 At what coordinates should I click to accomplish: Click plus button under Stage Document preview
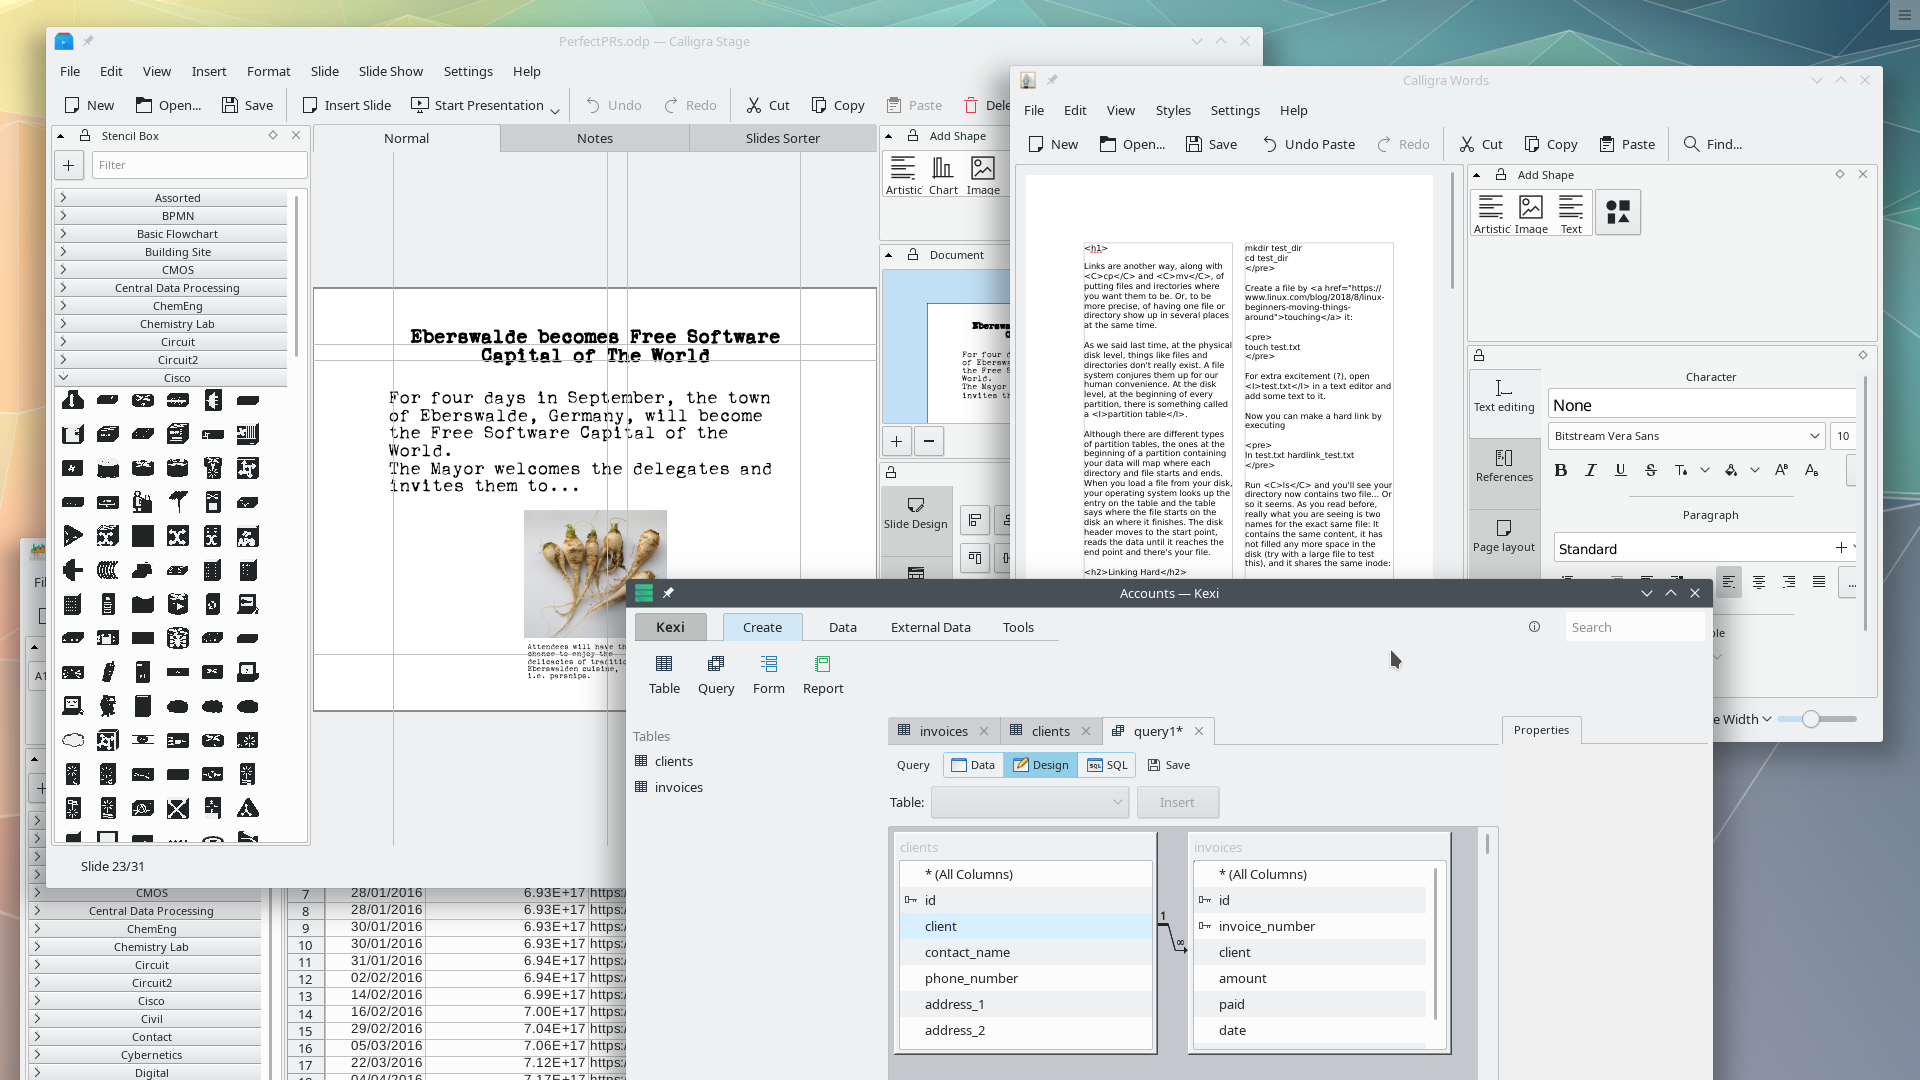click(897, 441)
